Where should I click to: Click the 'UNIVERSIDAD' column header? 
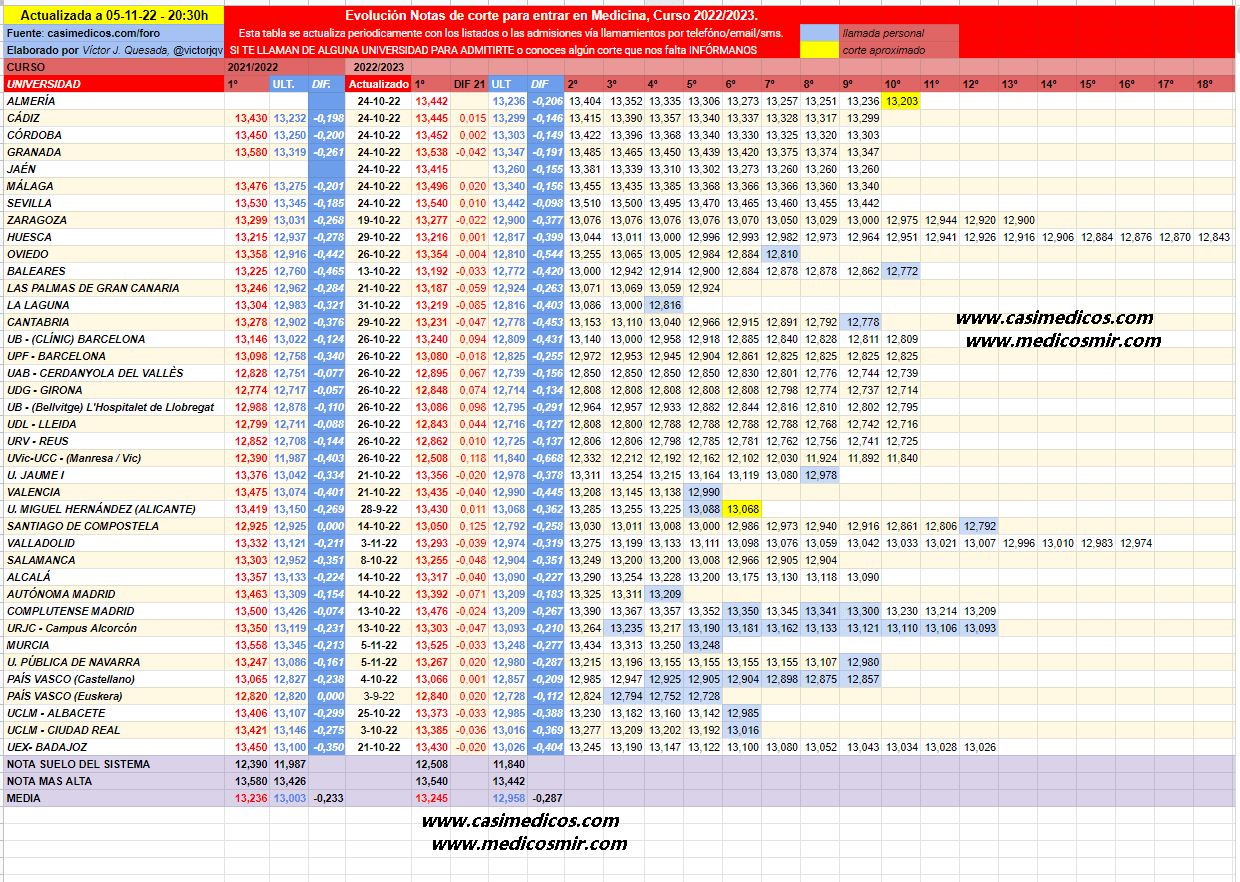click(x=114, y=84)
